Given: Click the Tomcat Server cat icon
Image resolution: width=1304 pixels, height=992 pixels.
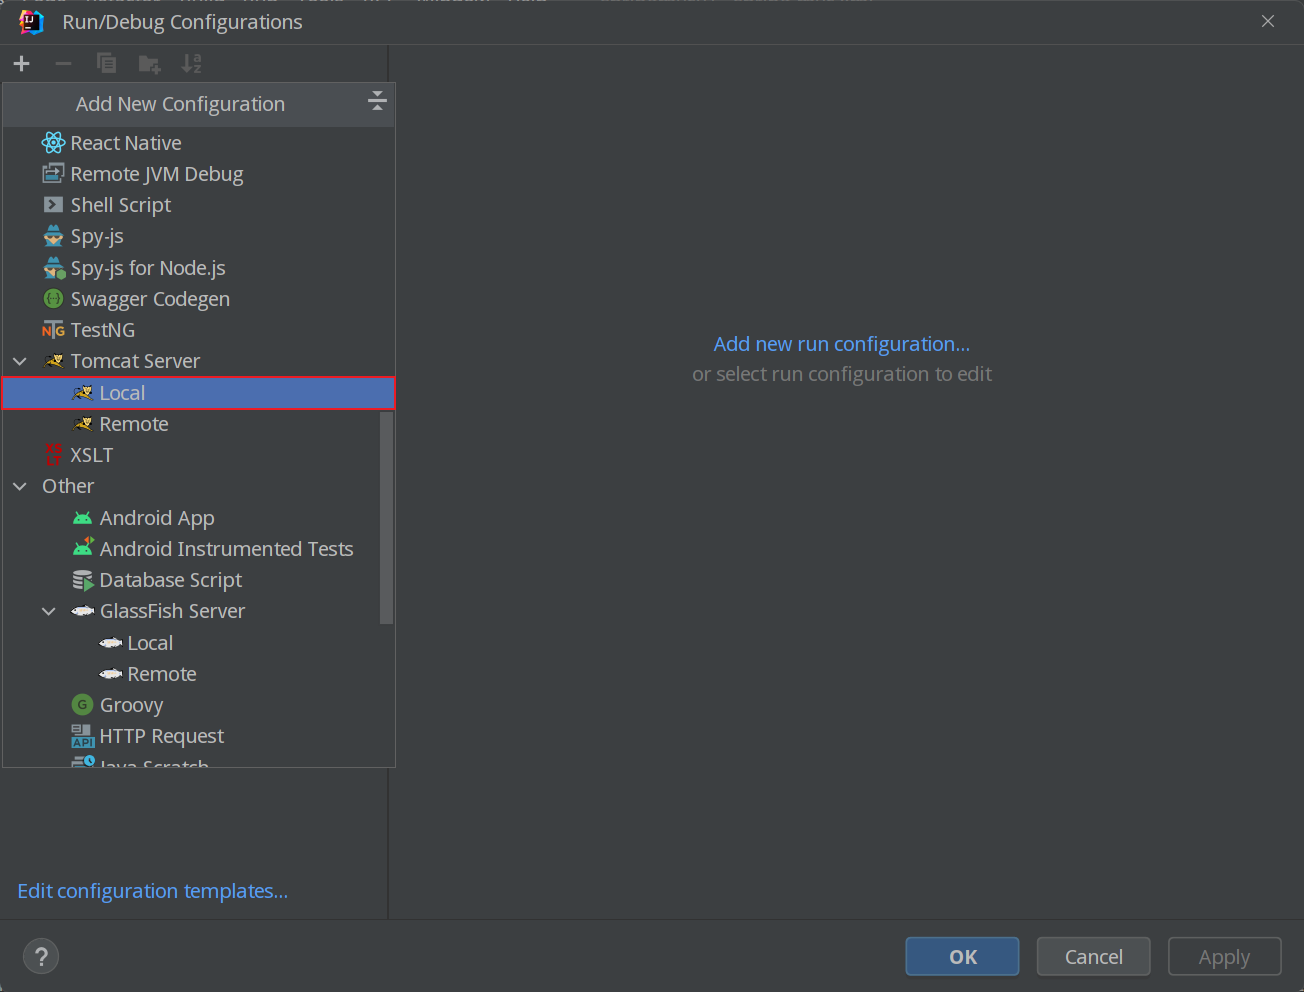Looking at the screenshot, I should coord(54,361).
